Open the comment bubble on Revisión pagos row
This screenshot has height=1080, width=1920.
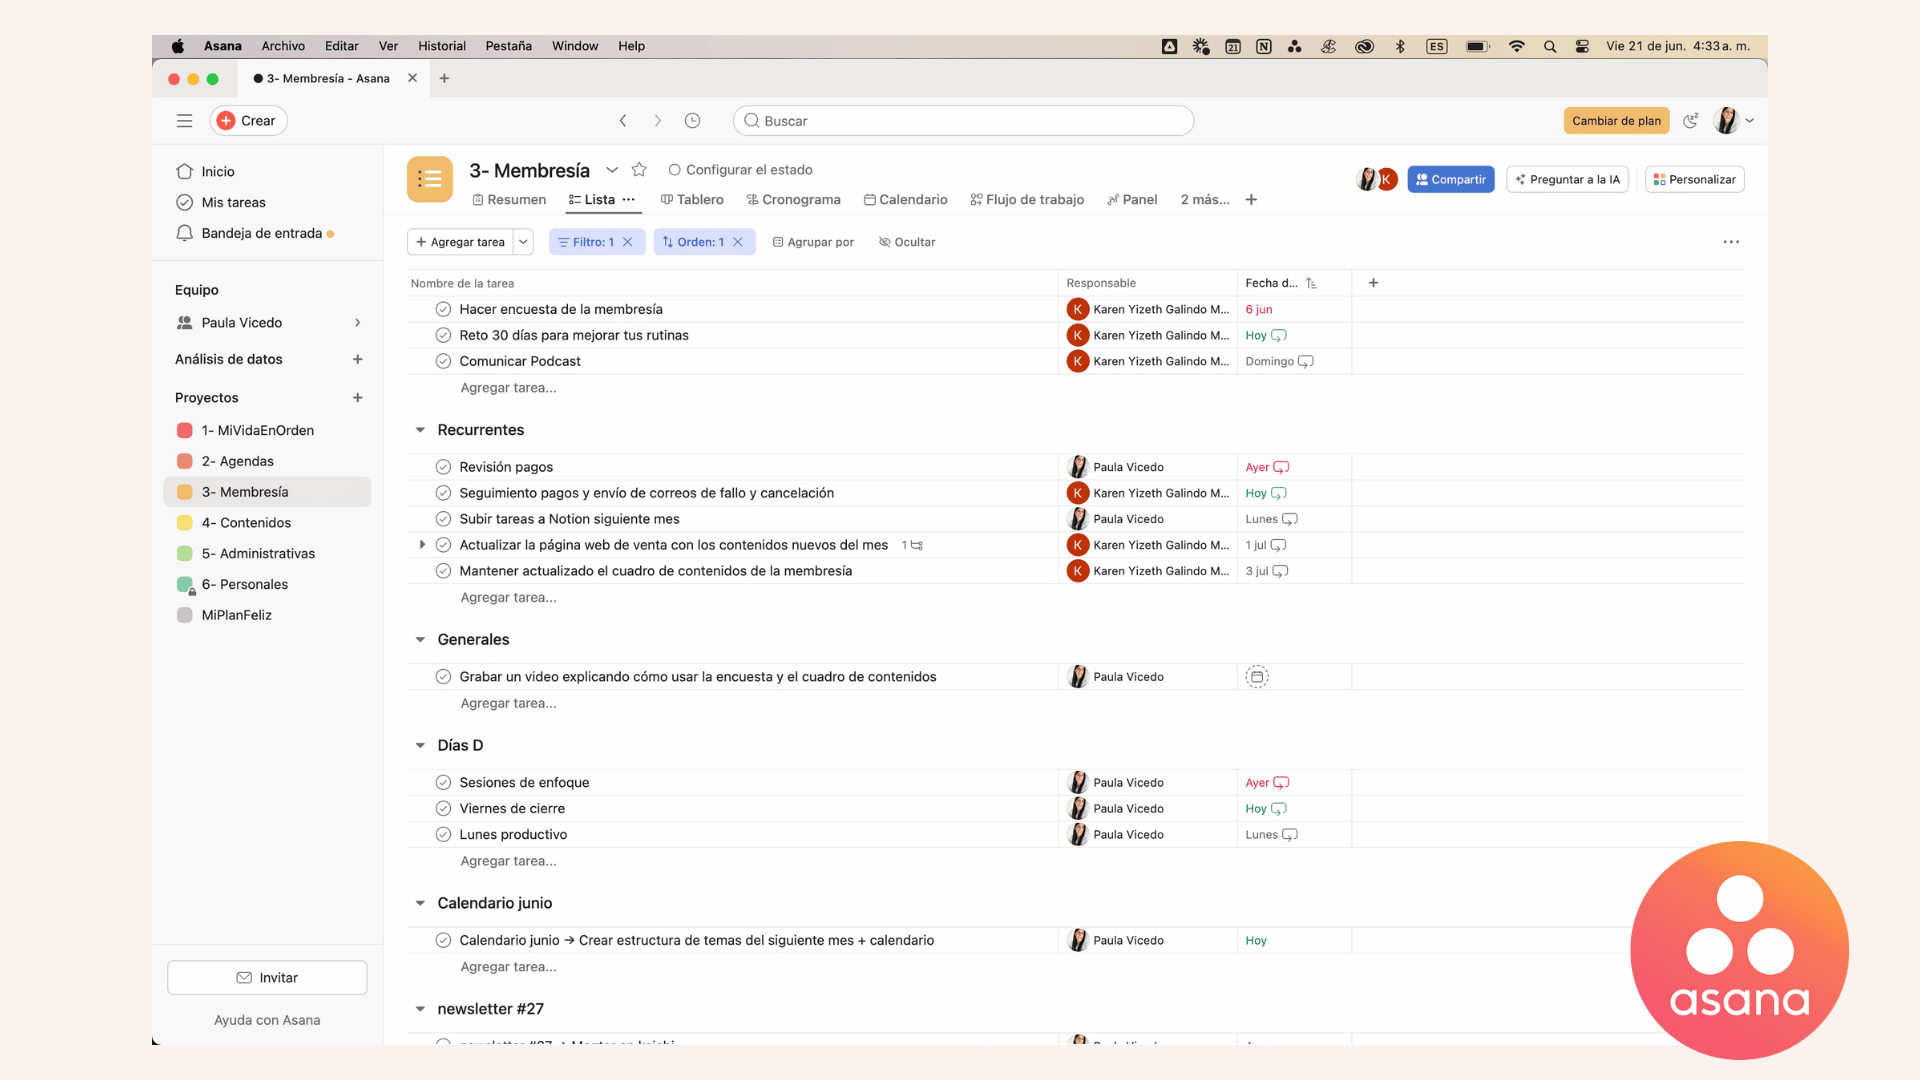[1281, 467]
